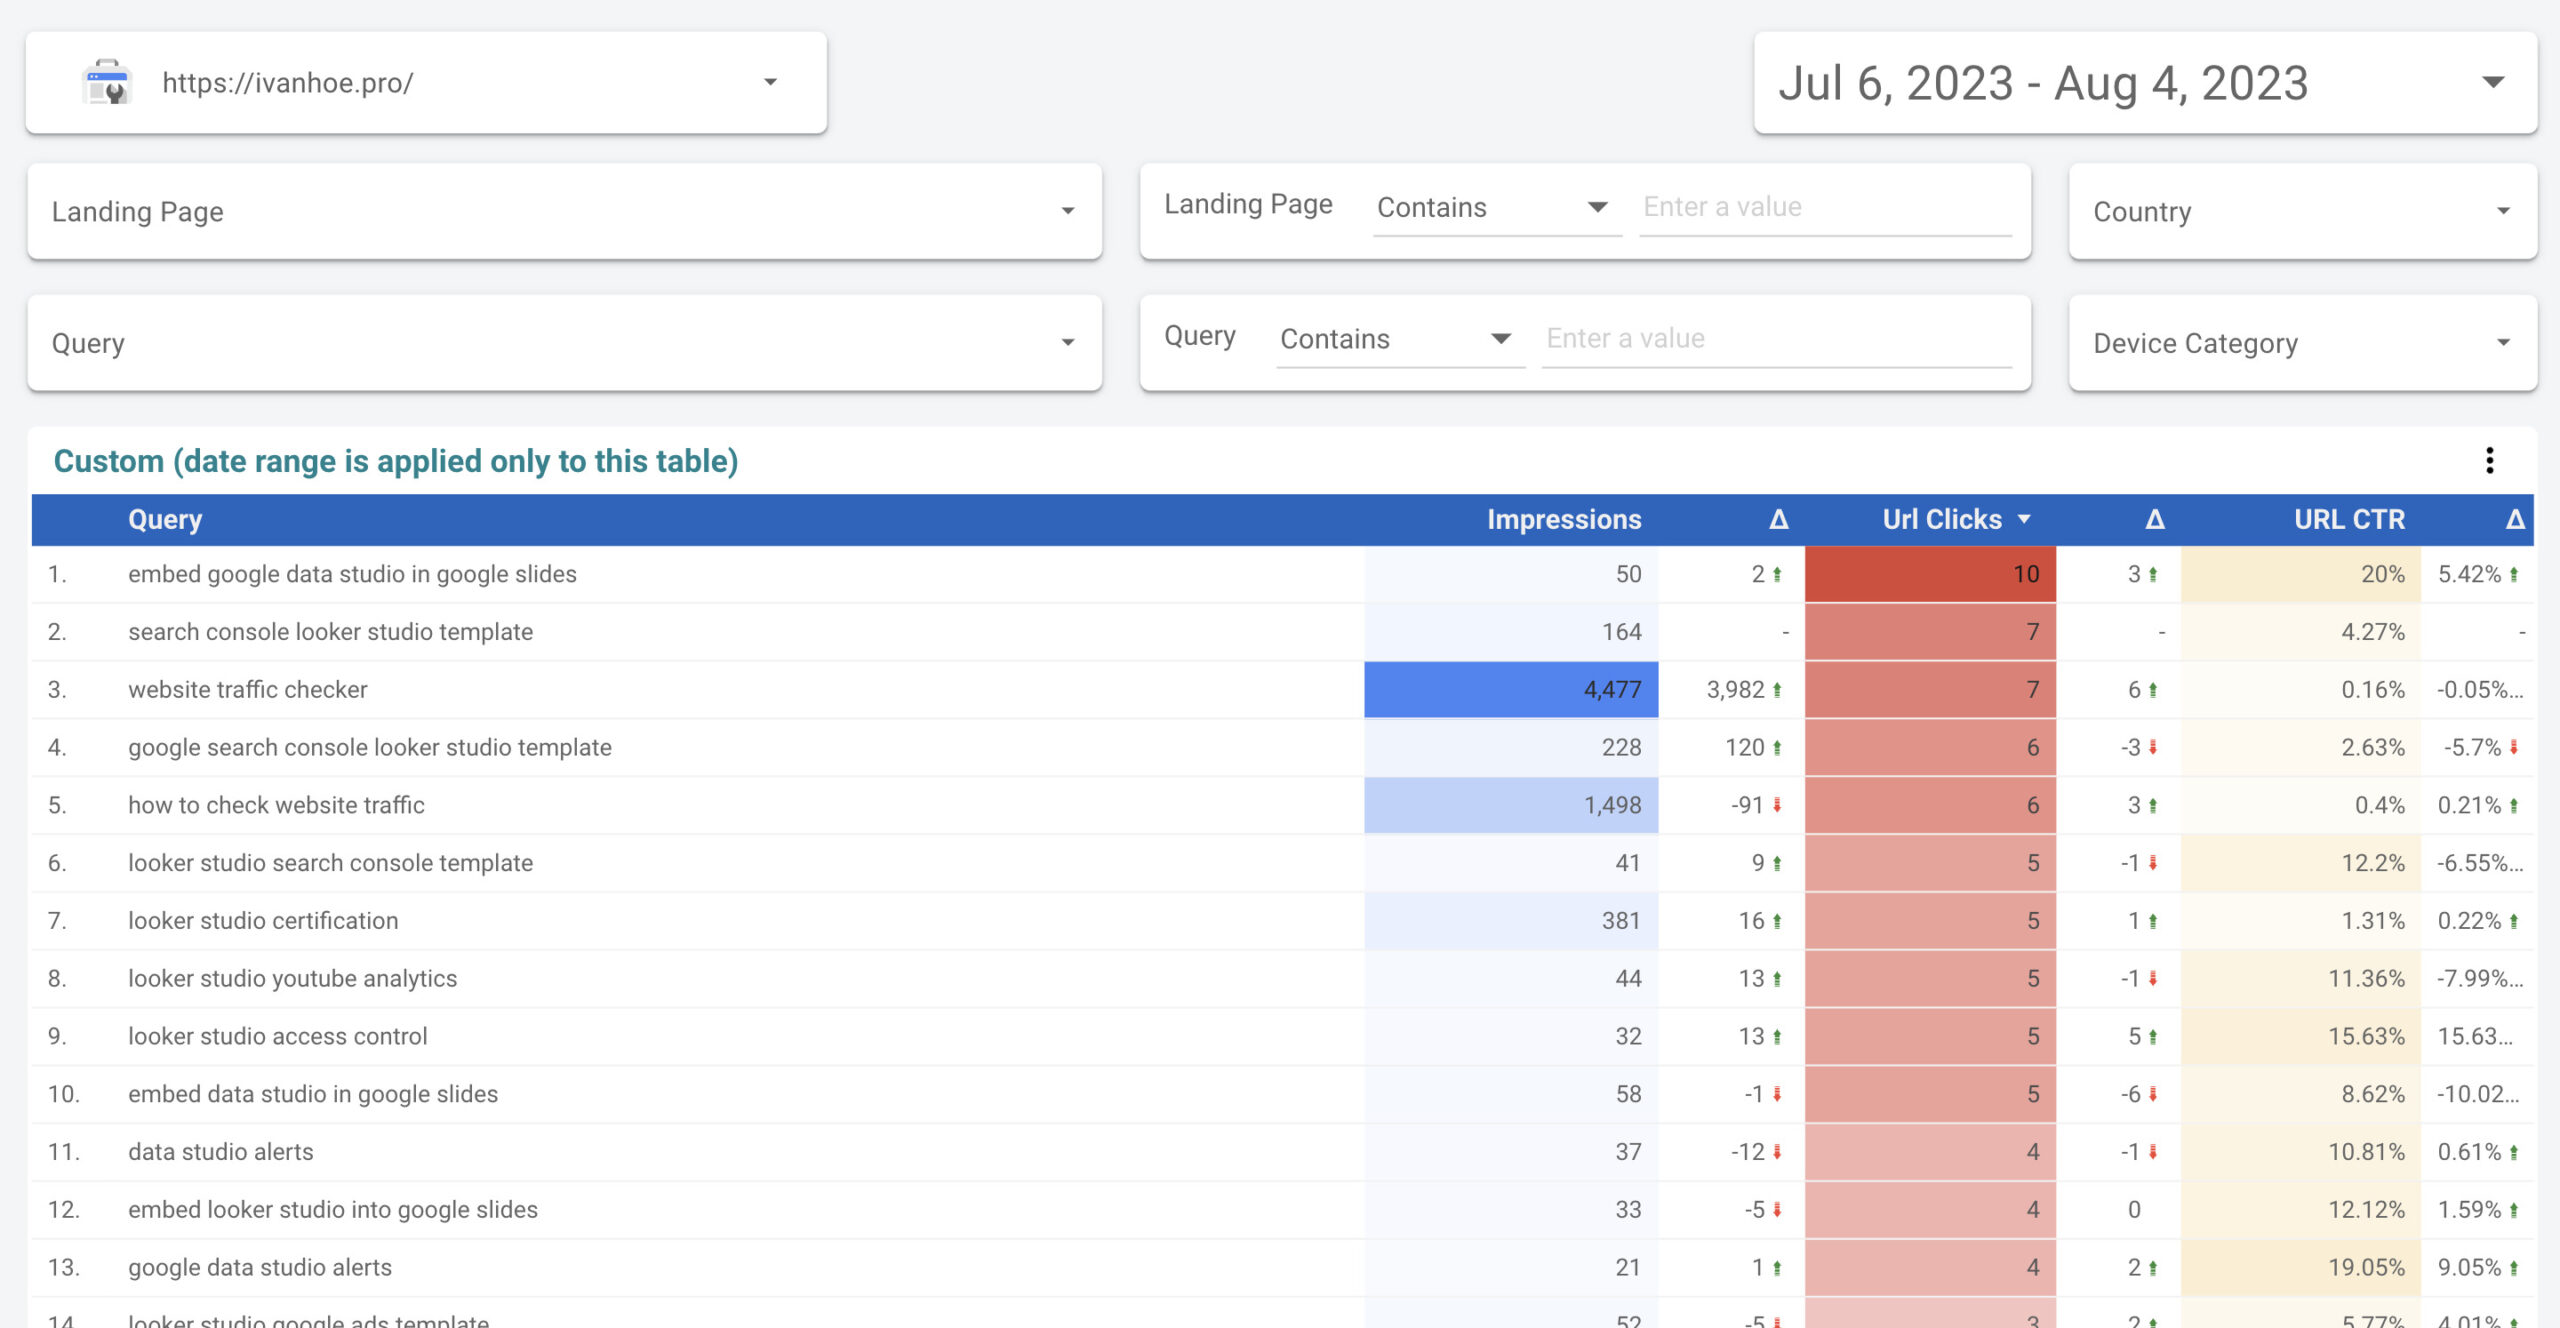The image size is (2560, 1328).
Task: Click the URL CTR delta column header
Action: click(2514, 519)
